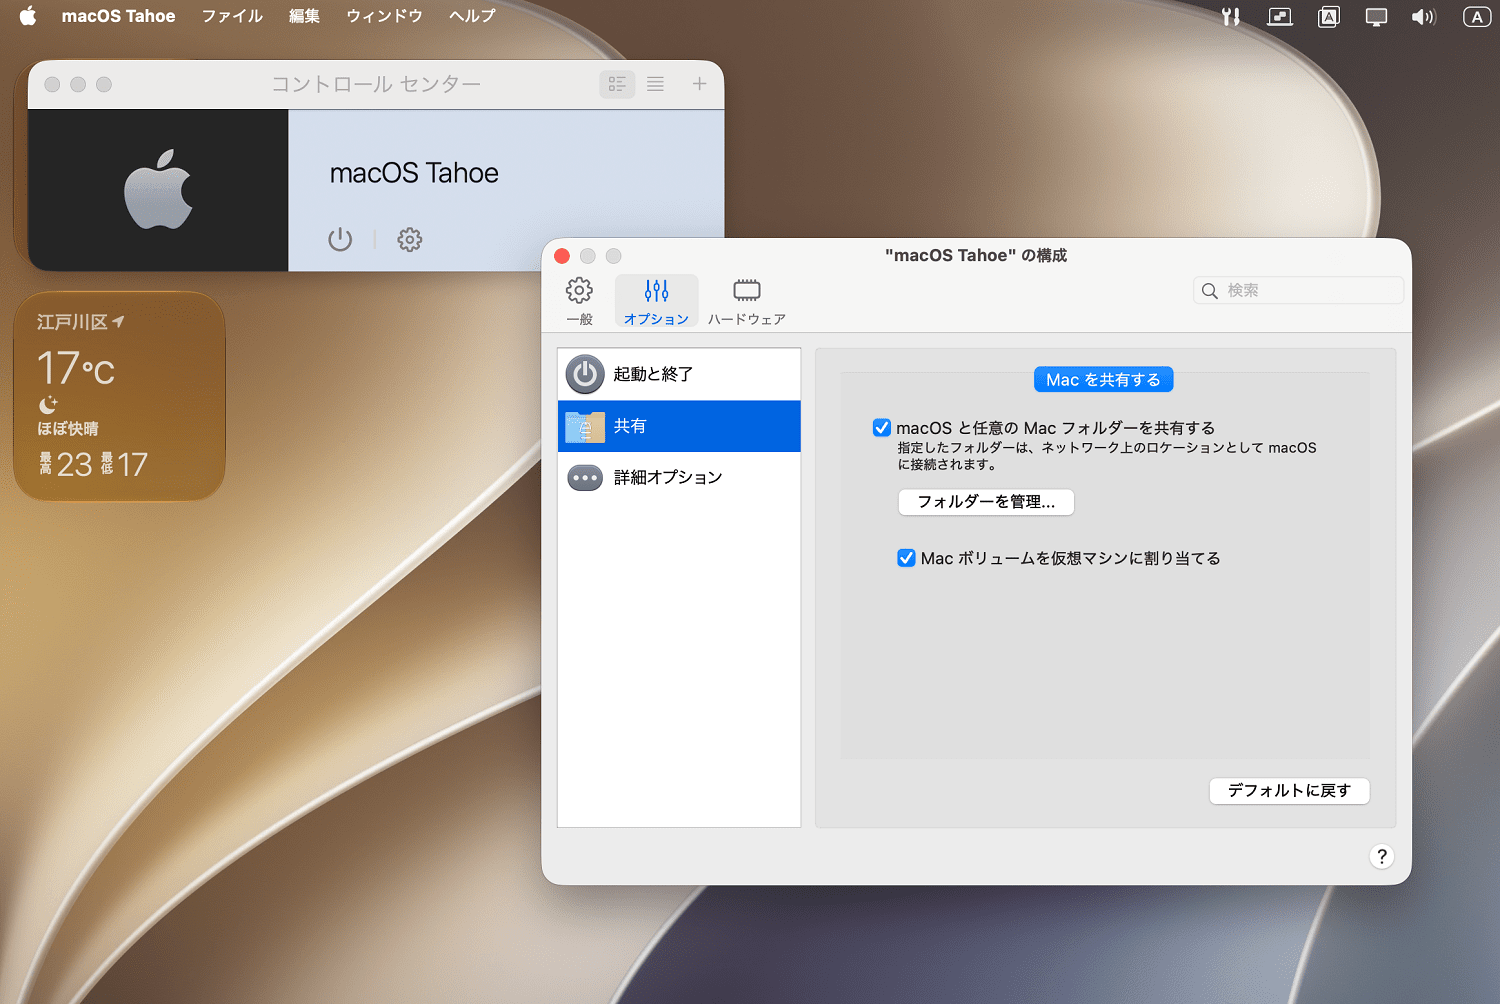Viewport: 1500px width, 1004px height.
Task: Open the gear settings icon for macOS Tahoe VM
Action: [410, 240]
